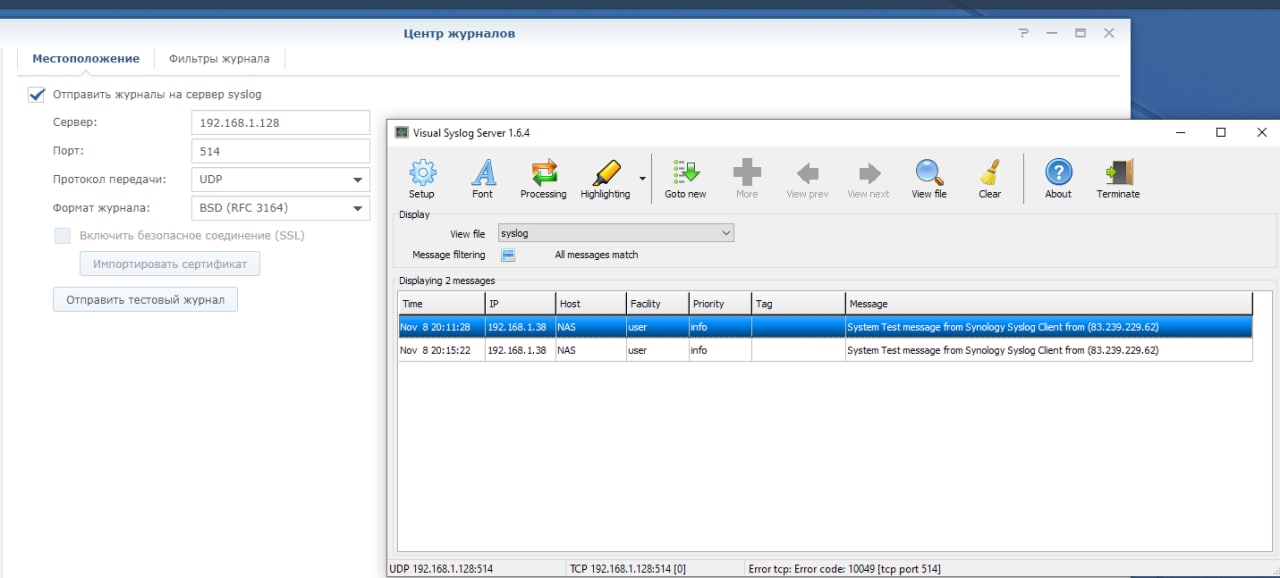Open Setup in Visual Syslog Server toolbar
The image size is (1280, 578).
[x=422, y=179]
